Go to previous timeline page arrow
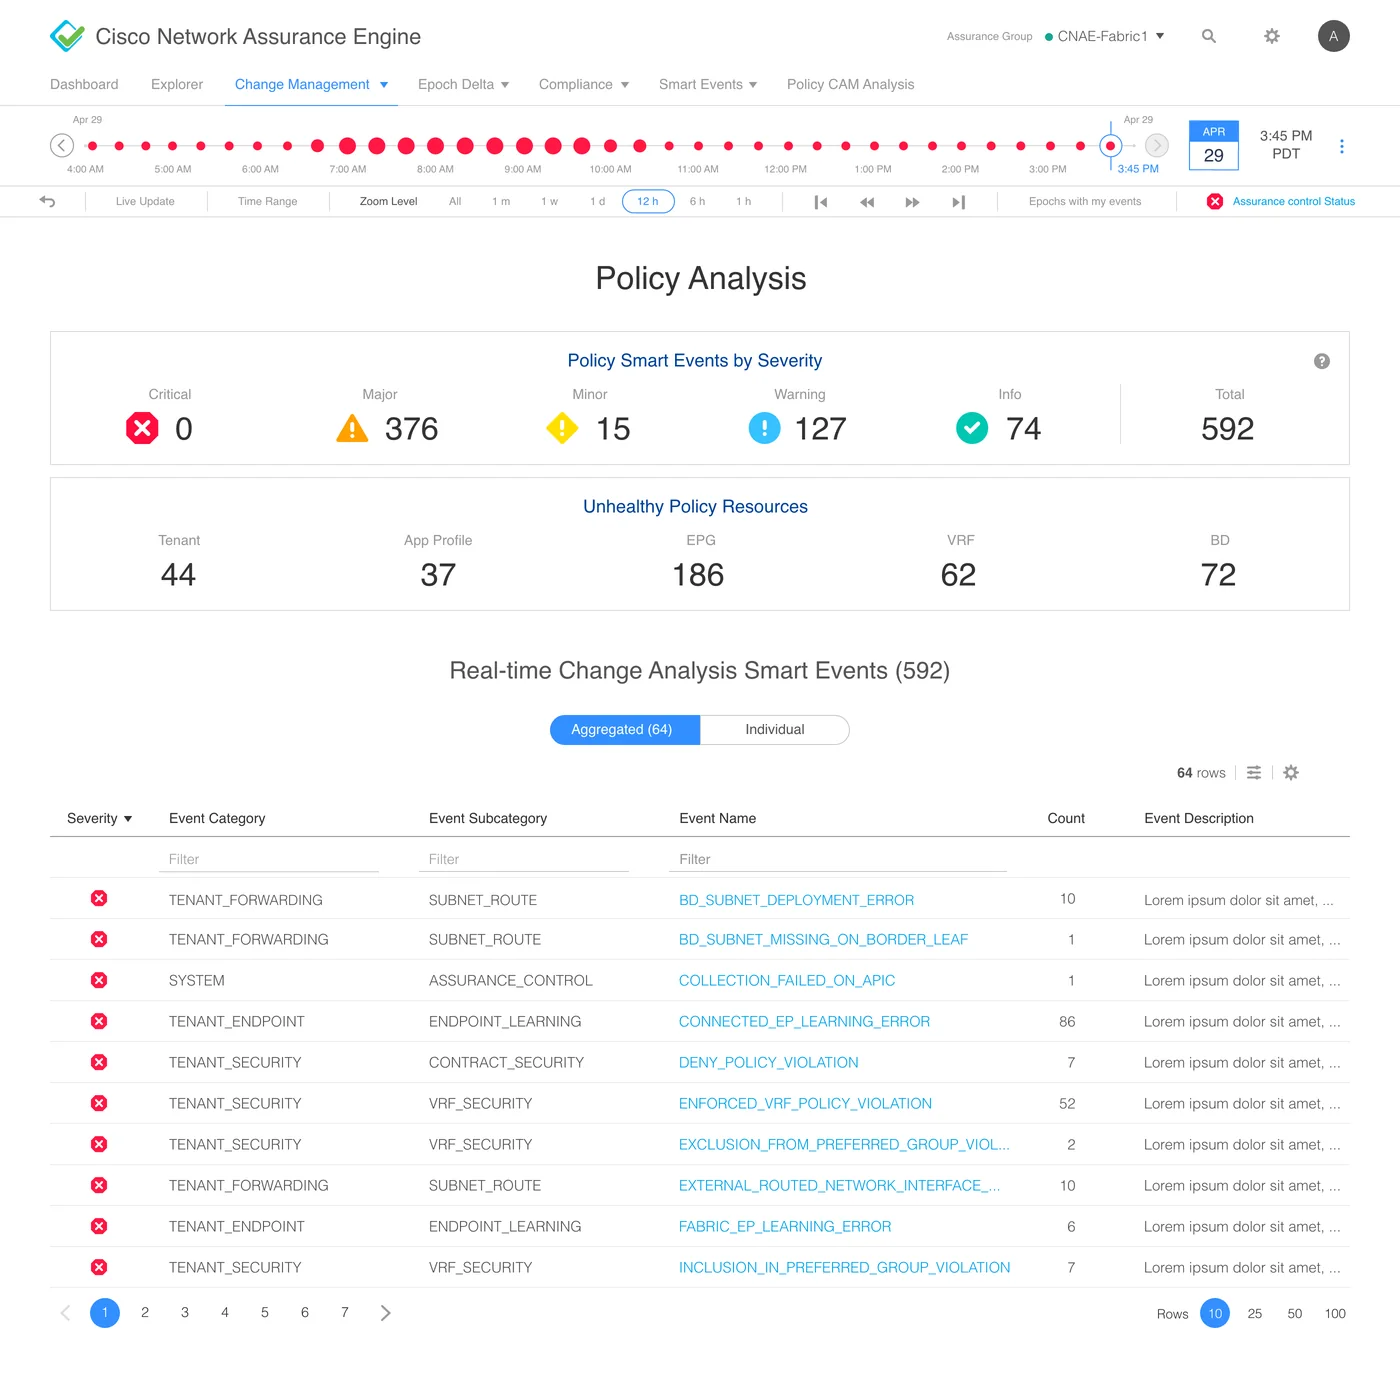Viewport: 1400px width, 1400px height. pyautogui.click(x=62, y=145)
